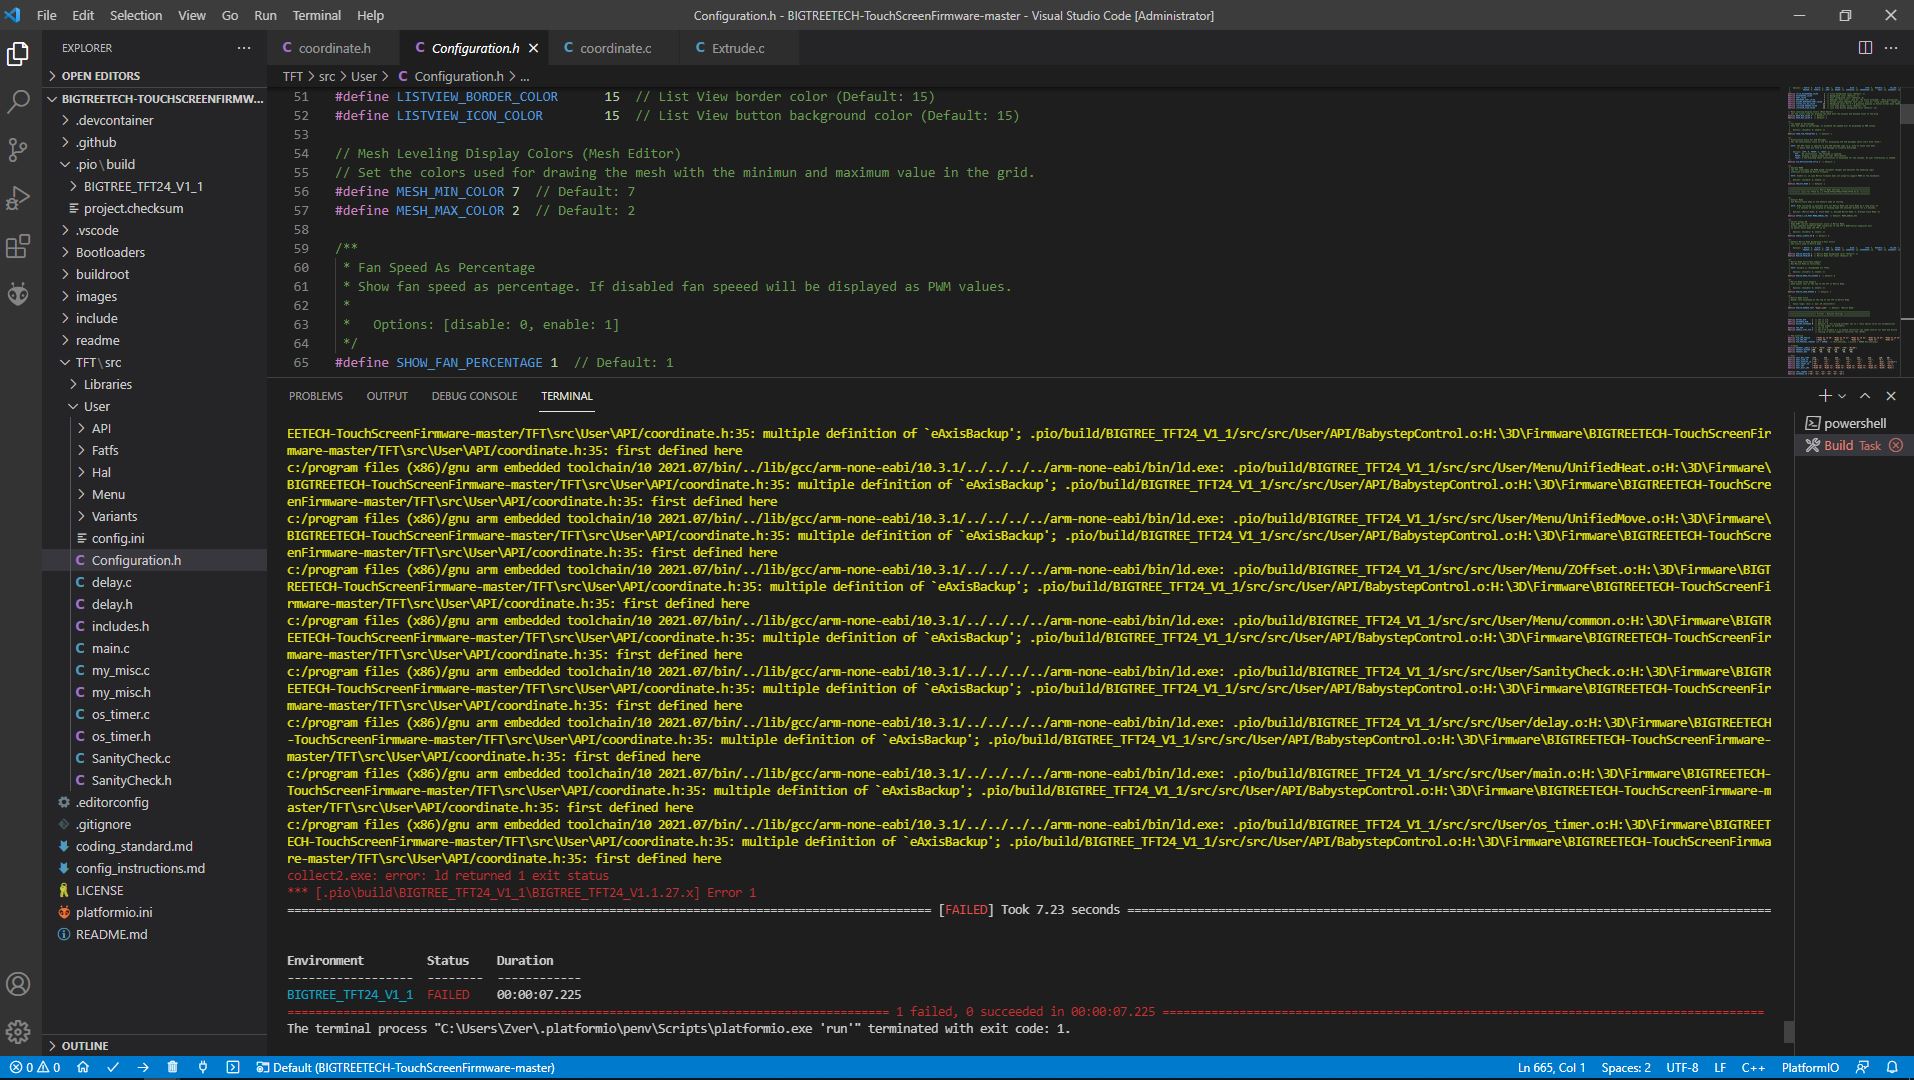1914x1080 pixels.
Task: Maximize the terminal panel with the chevron
Action: [1864, 396]
